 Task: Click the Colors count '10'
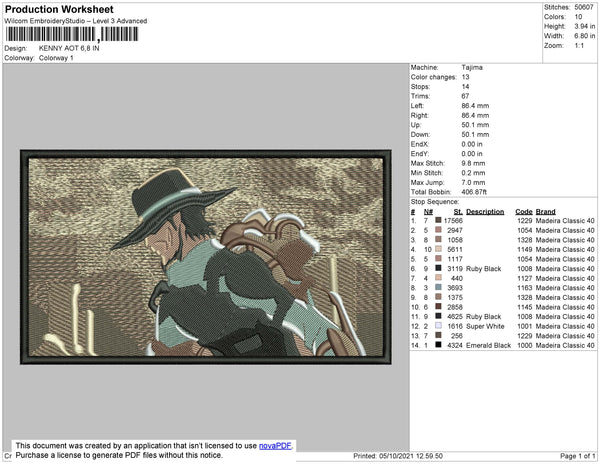coord(578,17)
